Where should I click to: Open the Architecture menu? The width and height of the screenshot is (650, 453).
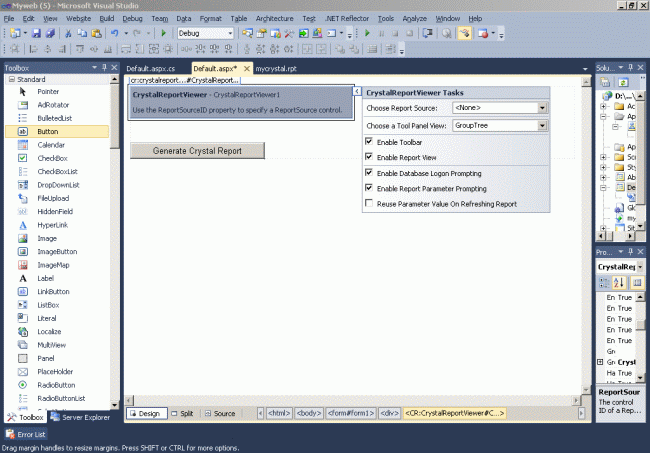click(x=274, y=19)
